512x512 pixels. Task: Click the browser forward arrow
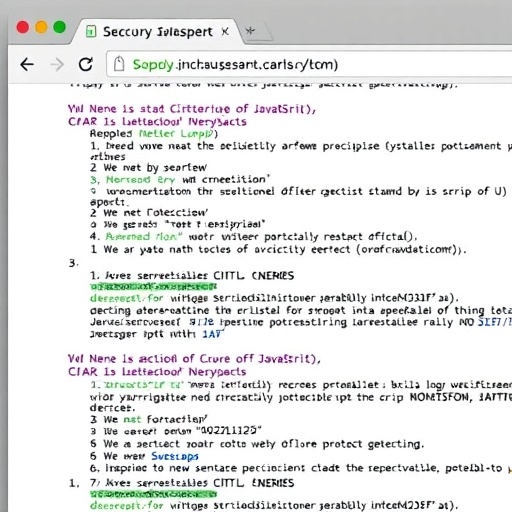coord(57,64)
